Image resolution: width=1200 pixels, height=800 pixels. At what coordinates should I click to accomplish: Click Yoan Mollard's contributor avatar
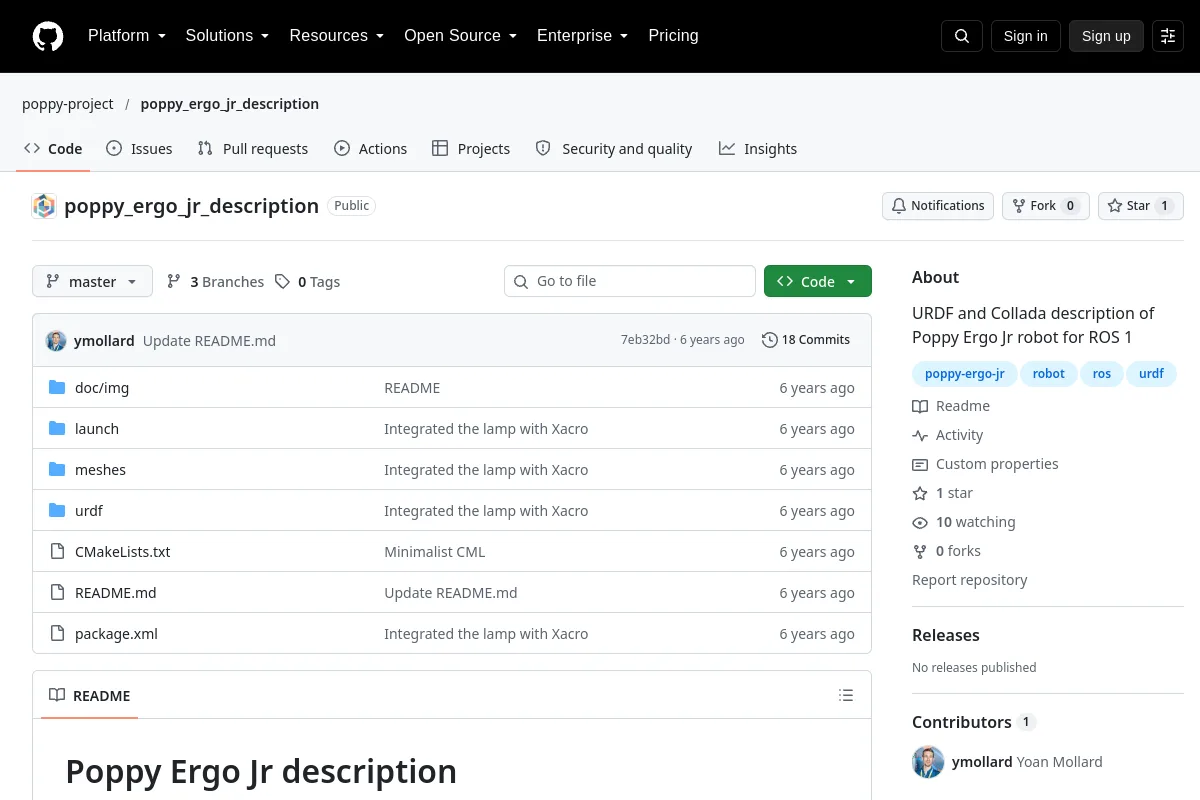point(928,762)
